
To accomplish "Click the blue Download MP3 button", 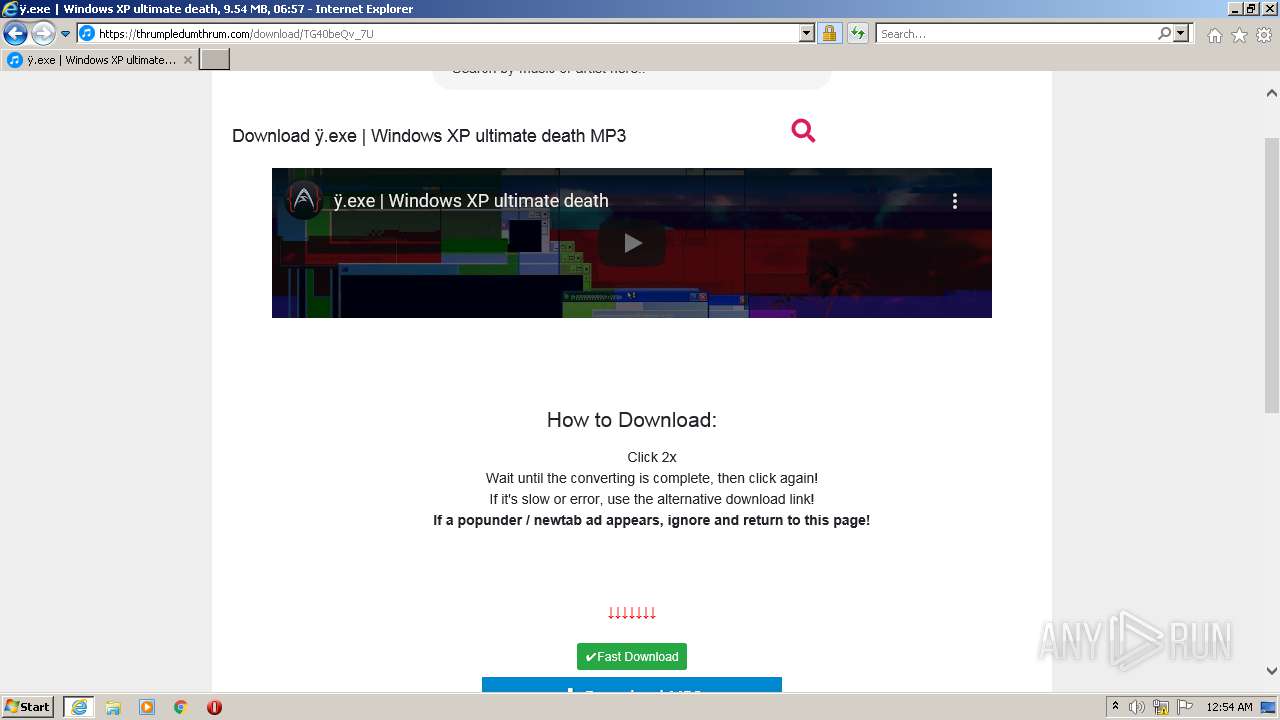I will pos(632,685).
